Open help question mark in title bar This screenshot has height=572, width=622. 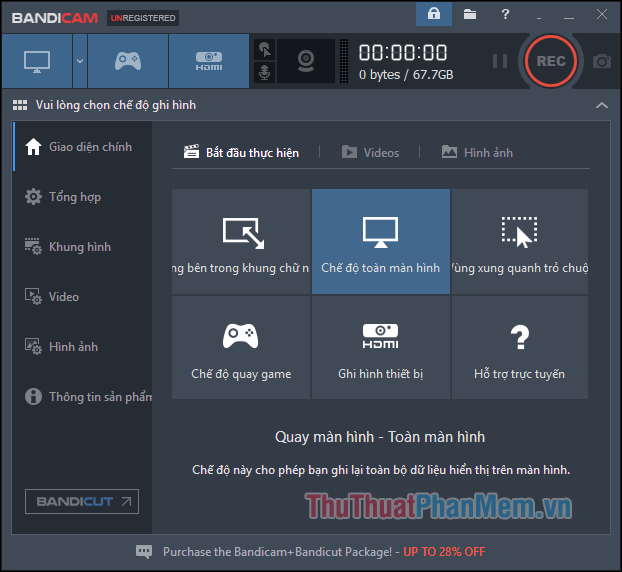(505, 14)
